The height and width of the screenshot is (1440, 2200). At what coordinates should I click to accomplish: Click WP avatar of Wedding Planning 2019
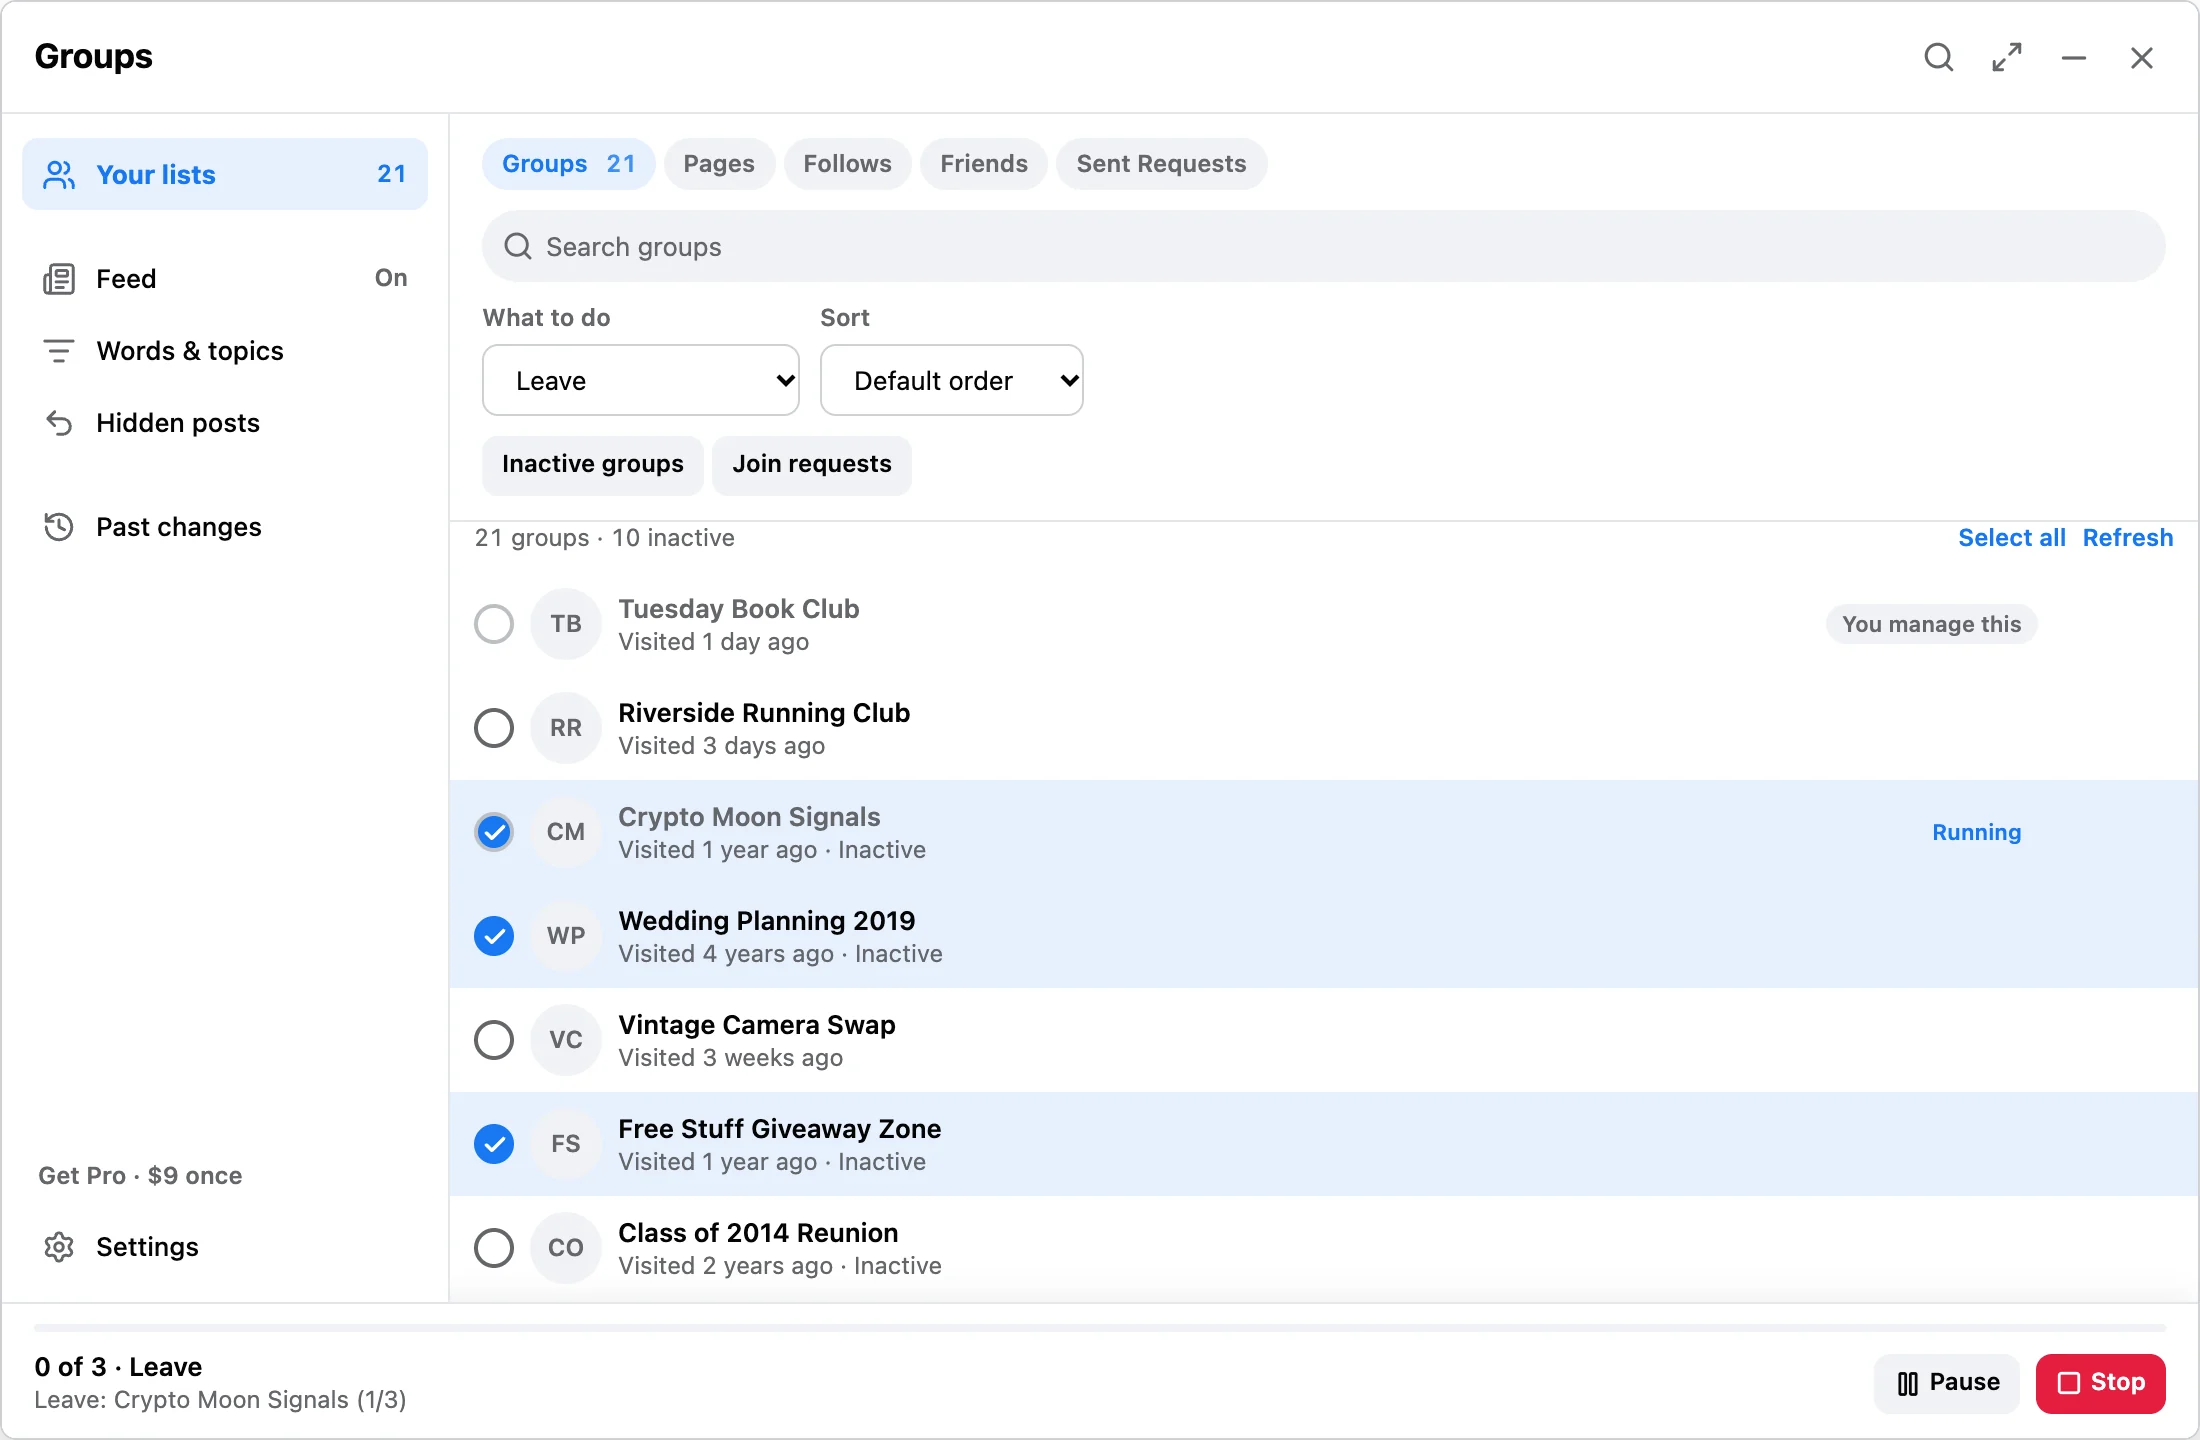(566, 936)
